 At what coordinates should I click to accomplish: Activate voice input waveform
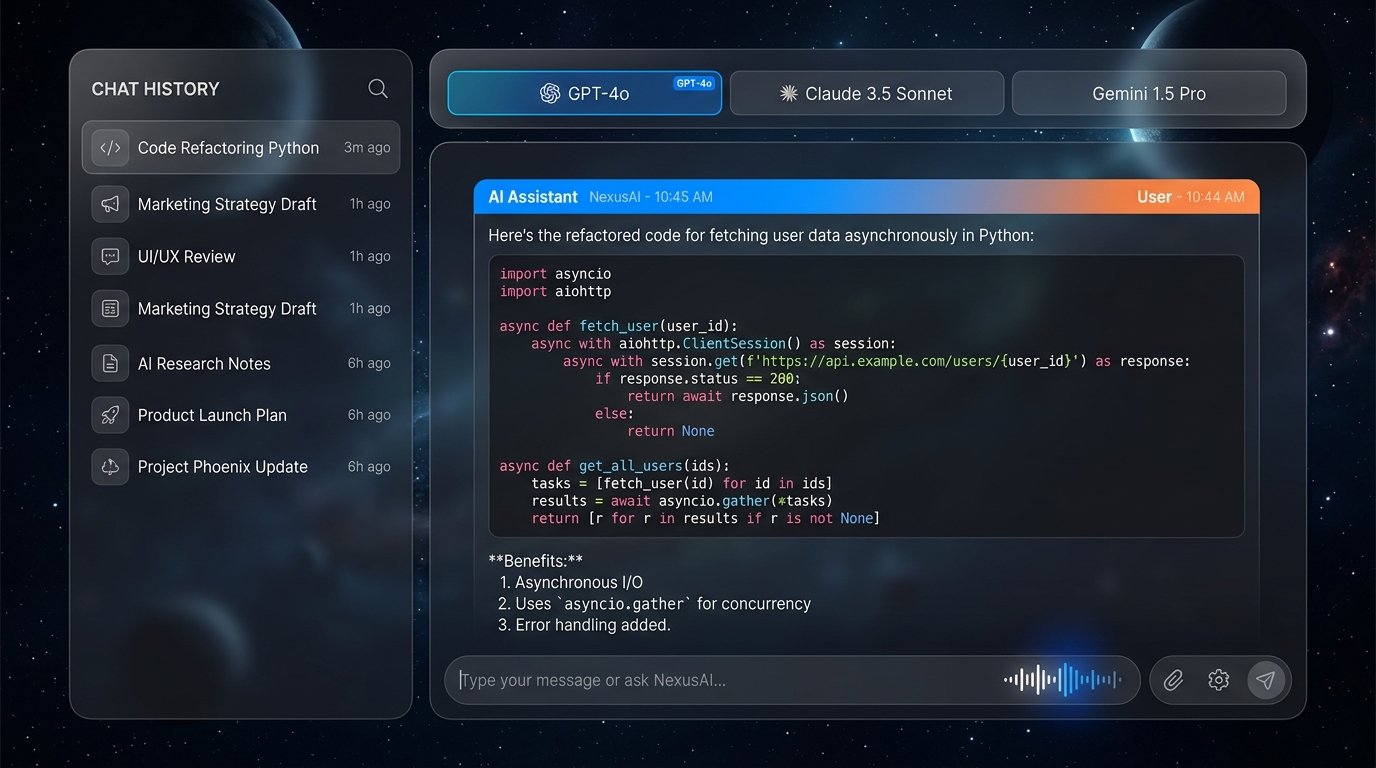[x=1063, y=680]
